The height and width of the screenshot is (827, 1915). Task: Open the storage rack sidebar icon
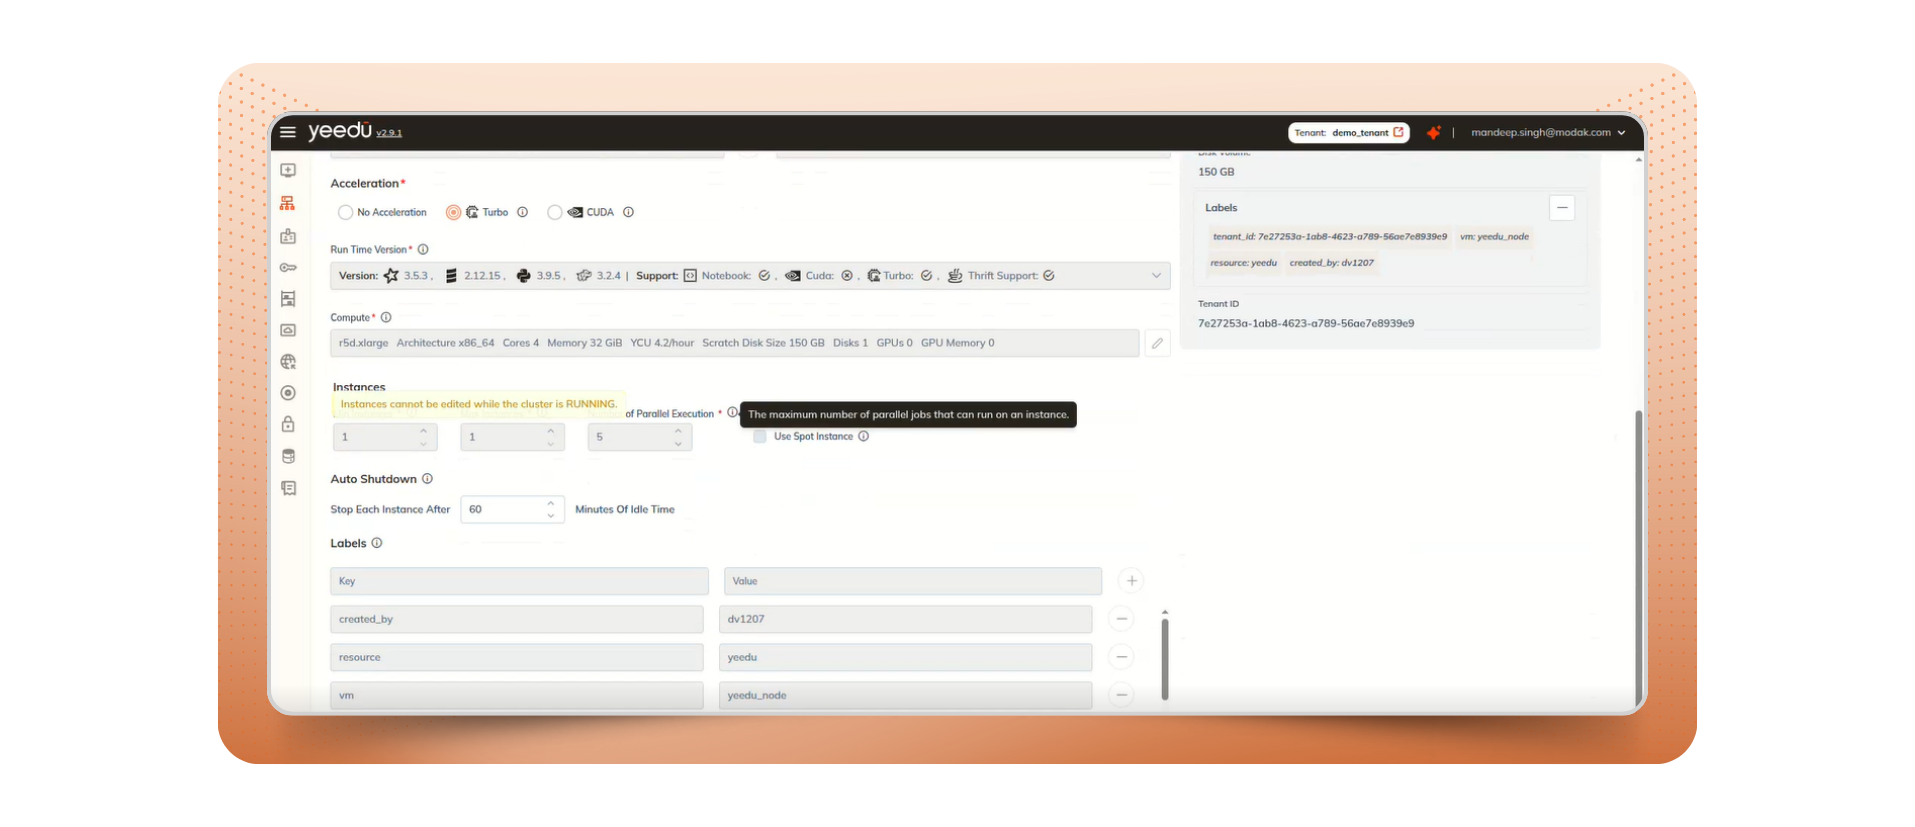pos(288,299)
